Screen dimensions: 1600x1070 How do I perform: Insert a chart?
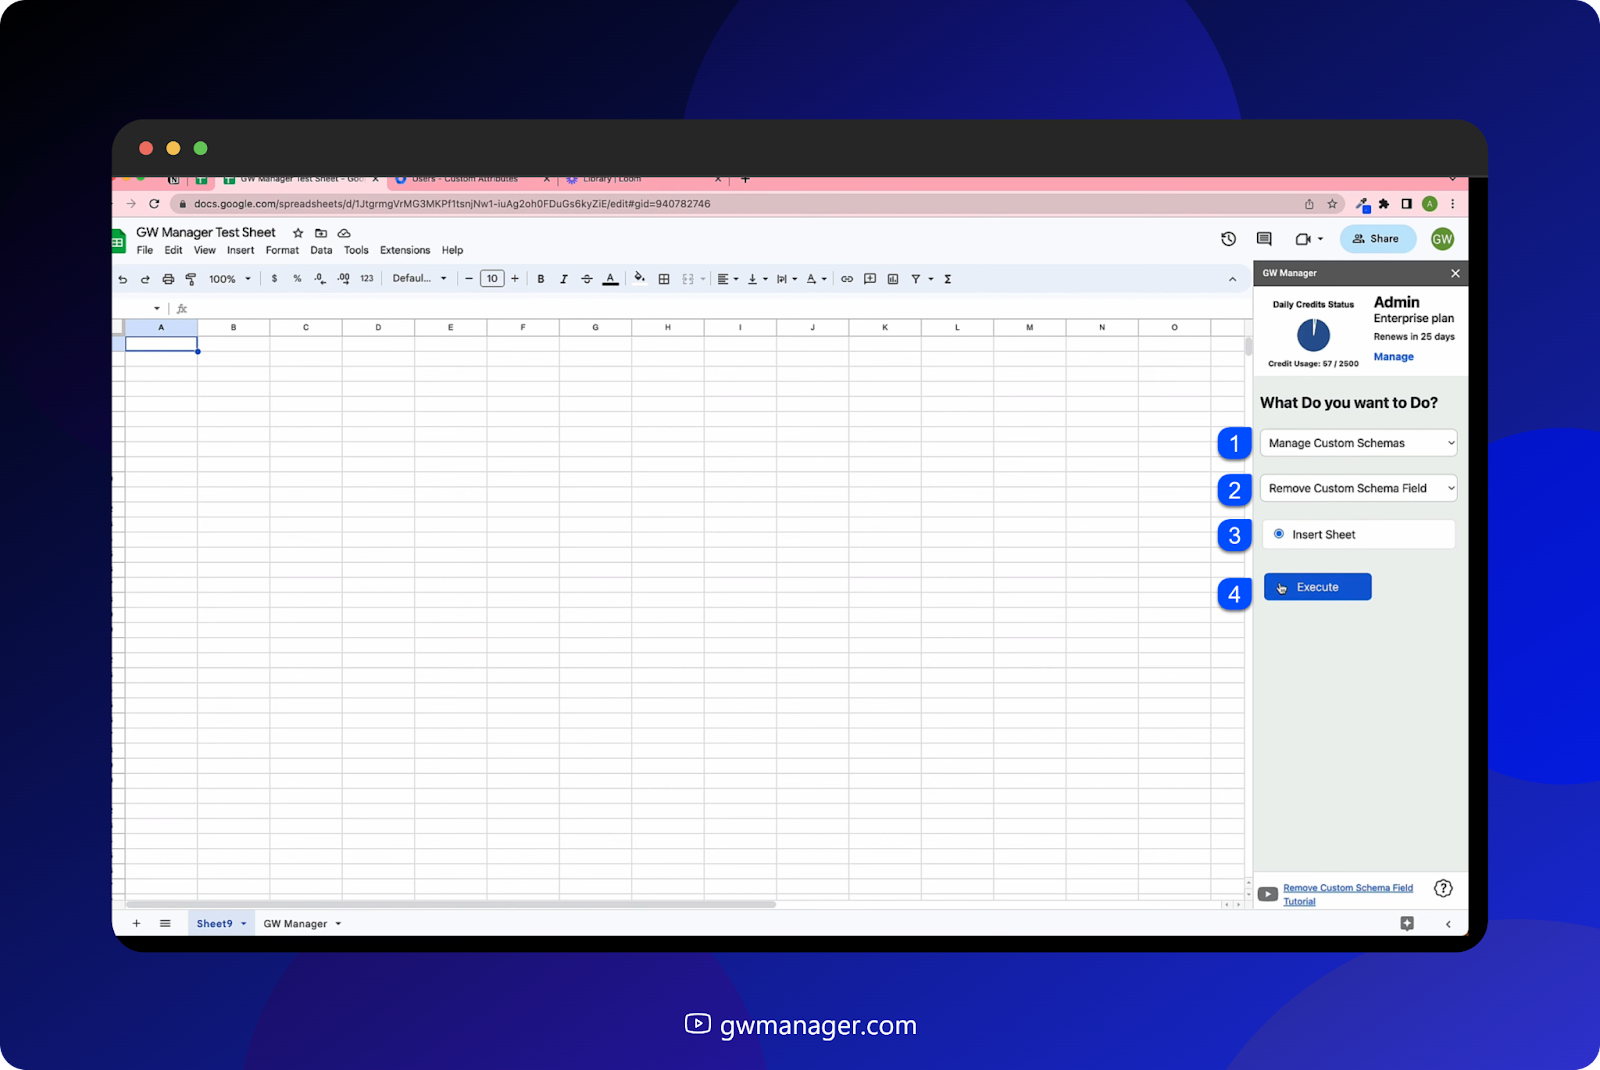893,279
